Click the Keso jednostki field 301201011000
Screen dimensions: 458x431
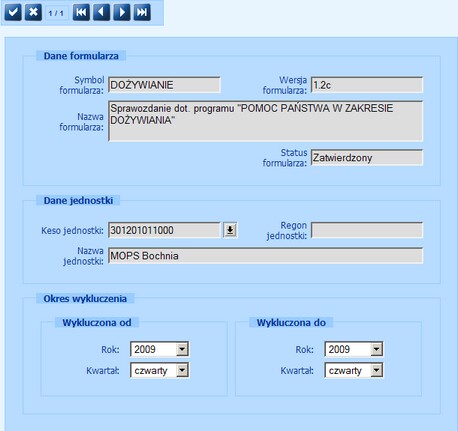click(164, 230)
